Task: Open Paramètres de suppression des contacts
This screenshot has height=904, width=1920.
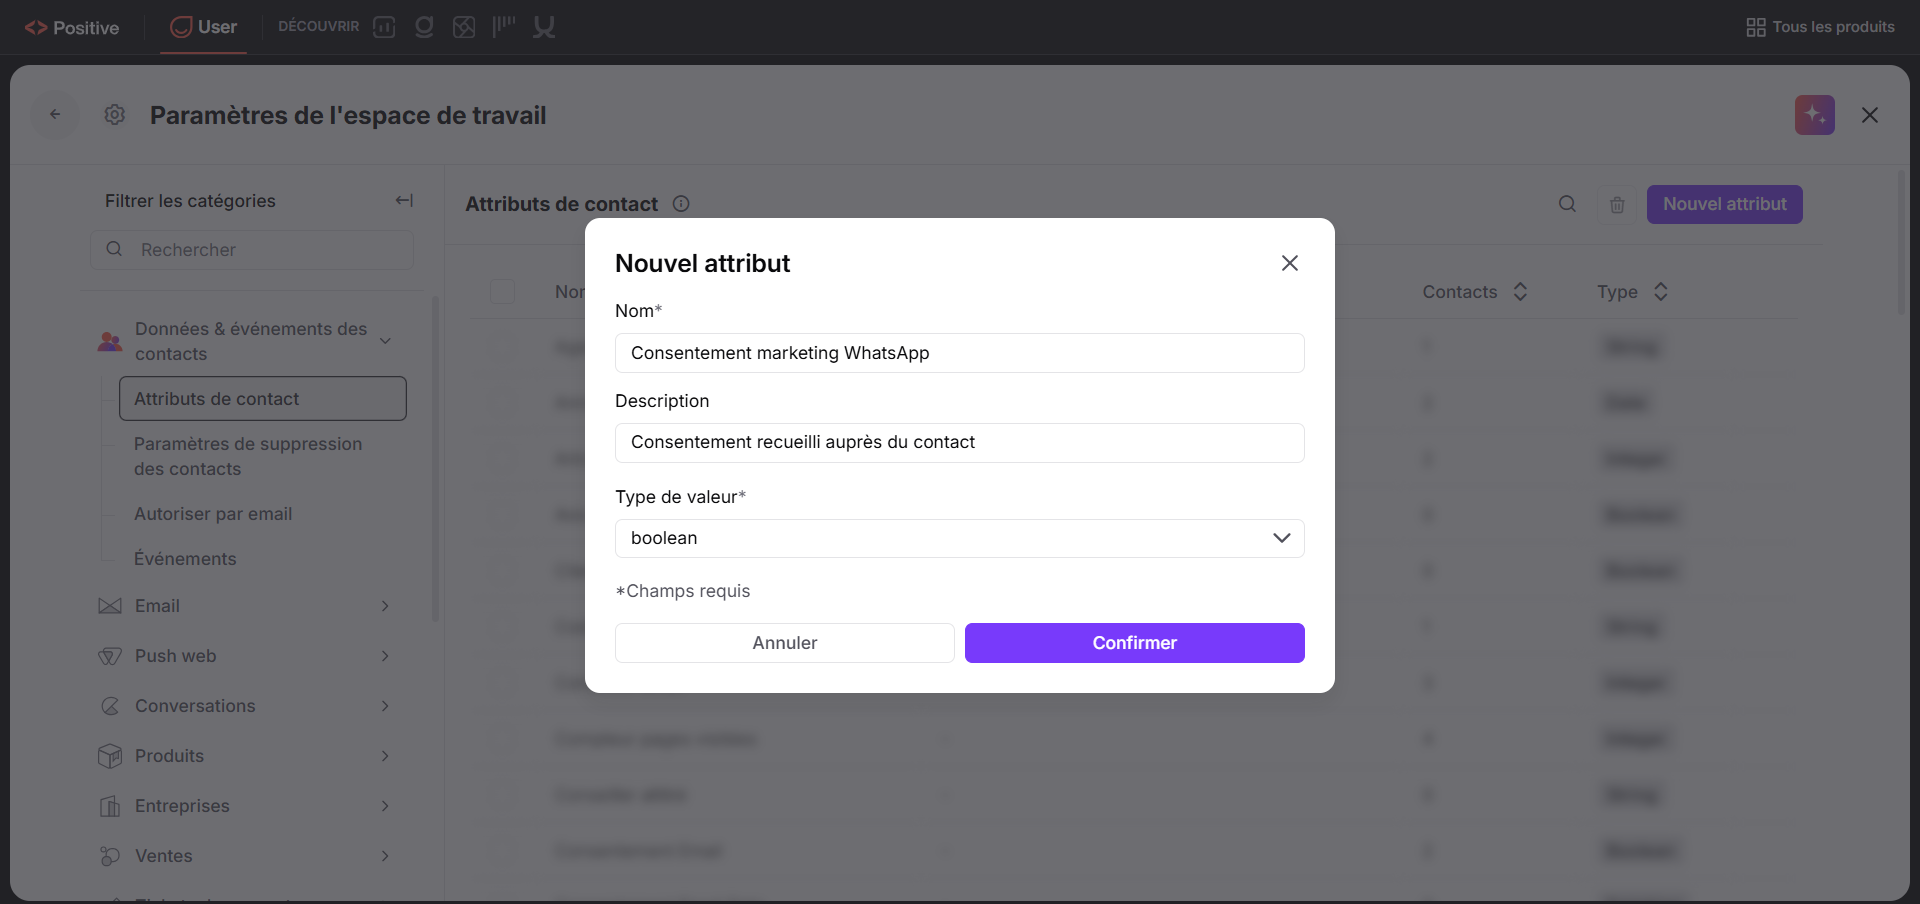Action: pyautogui.click(x=248, y=456)
